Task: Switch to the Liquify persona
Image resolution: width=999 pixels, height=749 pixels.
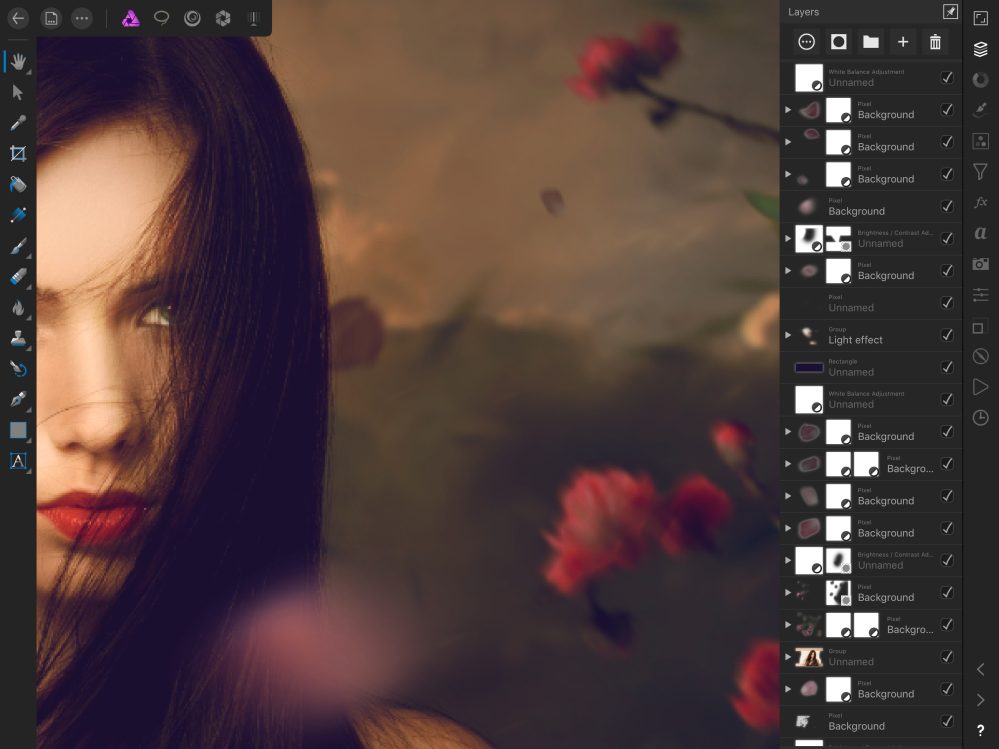Action: 192,18
